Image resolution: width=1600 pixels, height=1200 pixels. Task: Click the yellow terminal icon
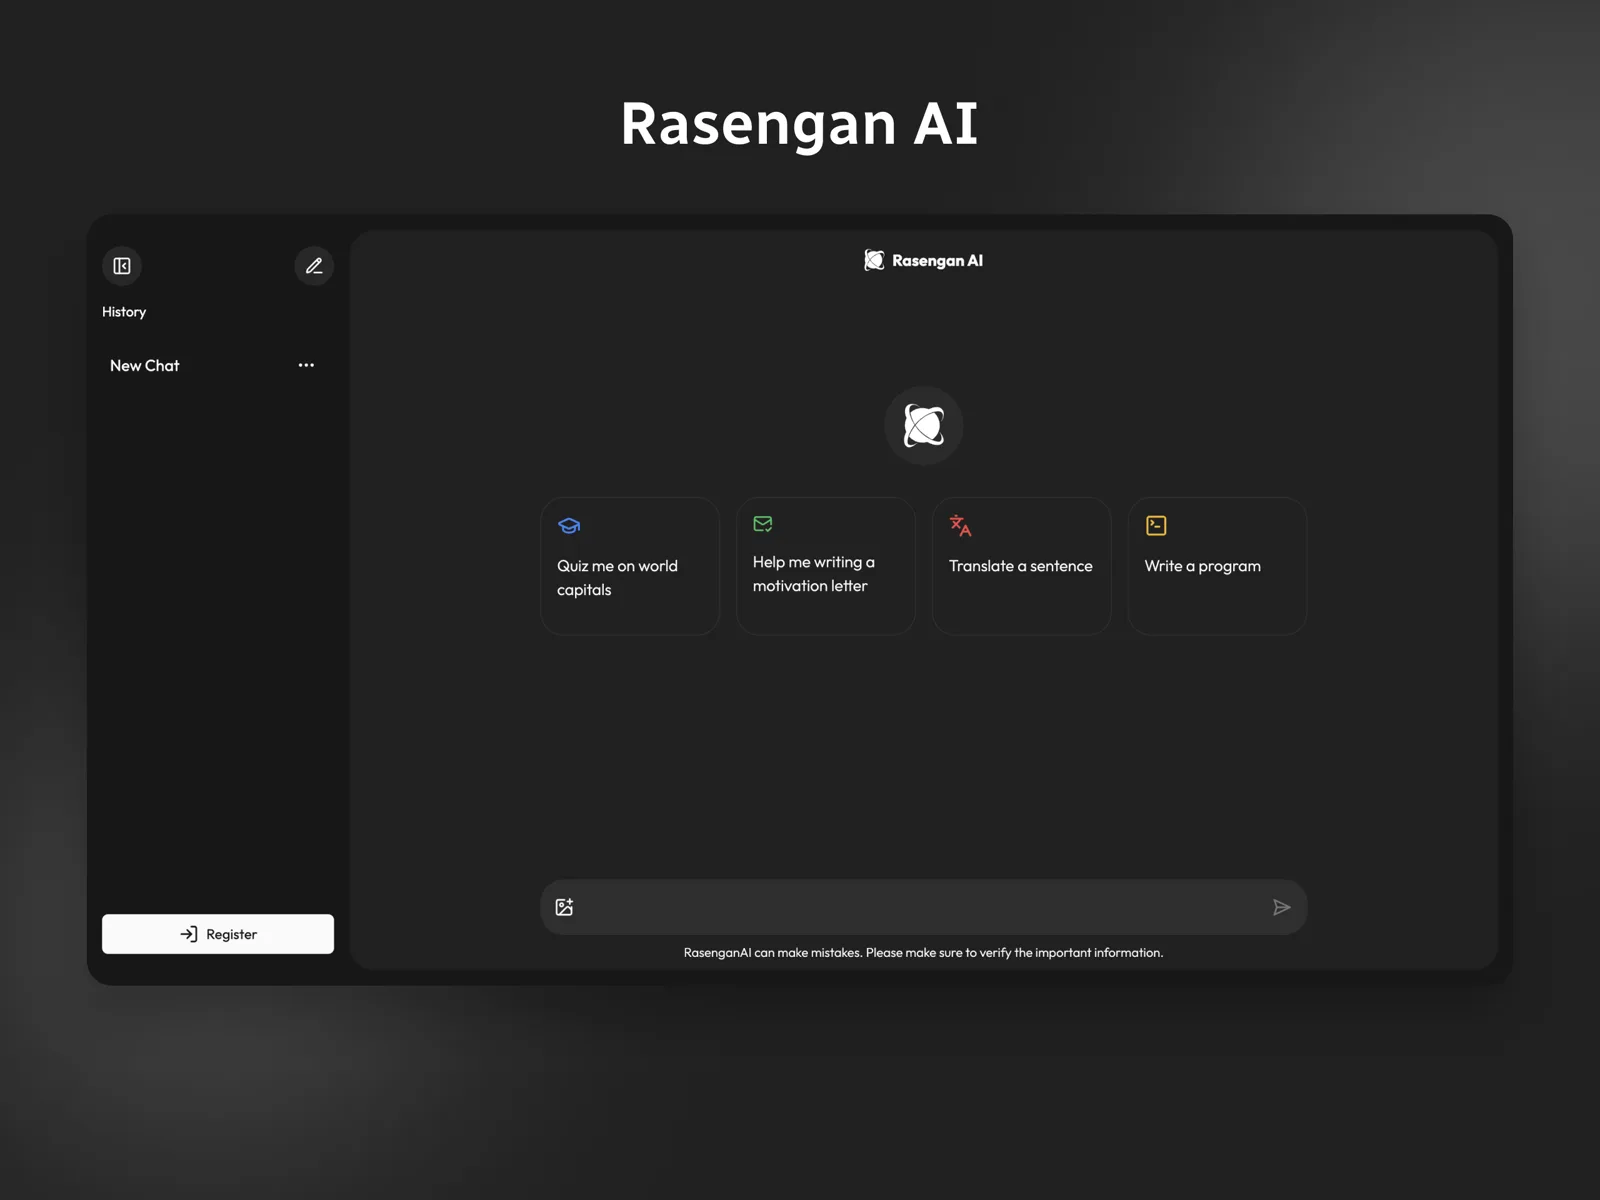point(1156,525)
